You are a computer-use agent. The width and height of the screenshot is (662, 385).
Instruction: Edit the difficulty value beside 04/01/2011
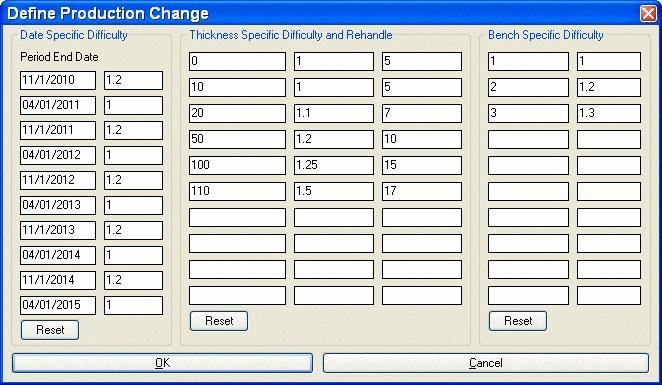coord(133,105)
